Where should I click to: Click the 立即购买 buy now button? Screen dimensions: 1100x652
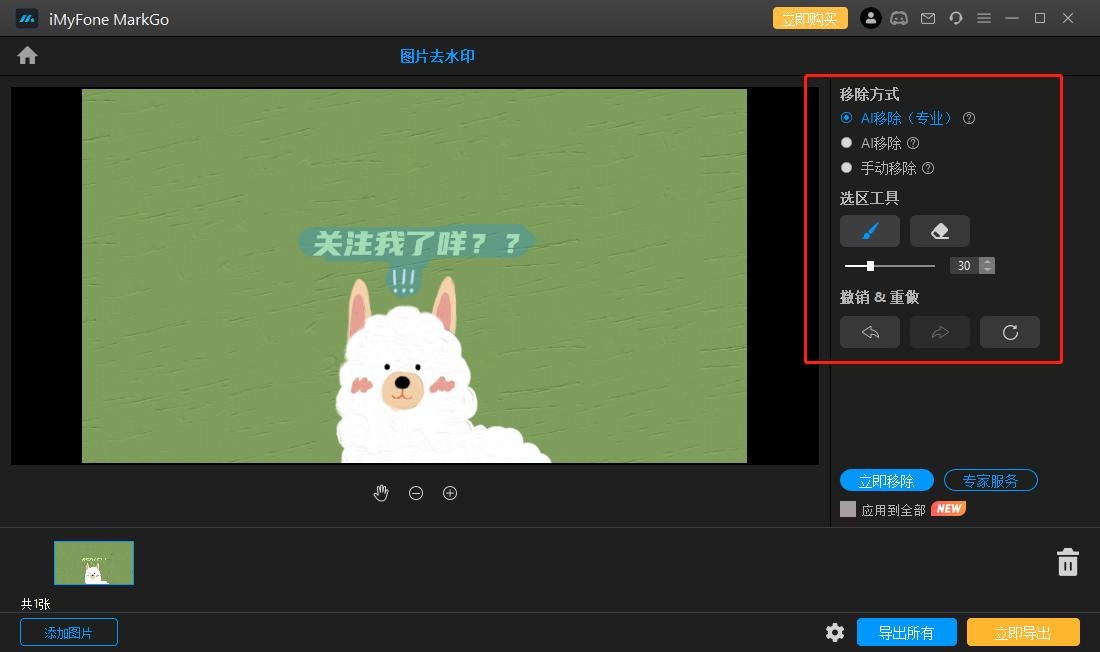[x=810, y=18]
